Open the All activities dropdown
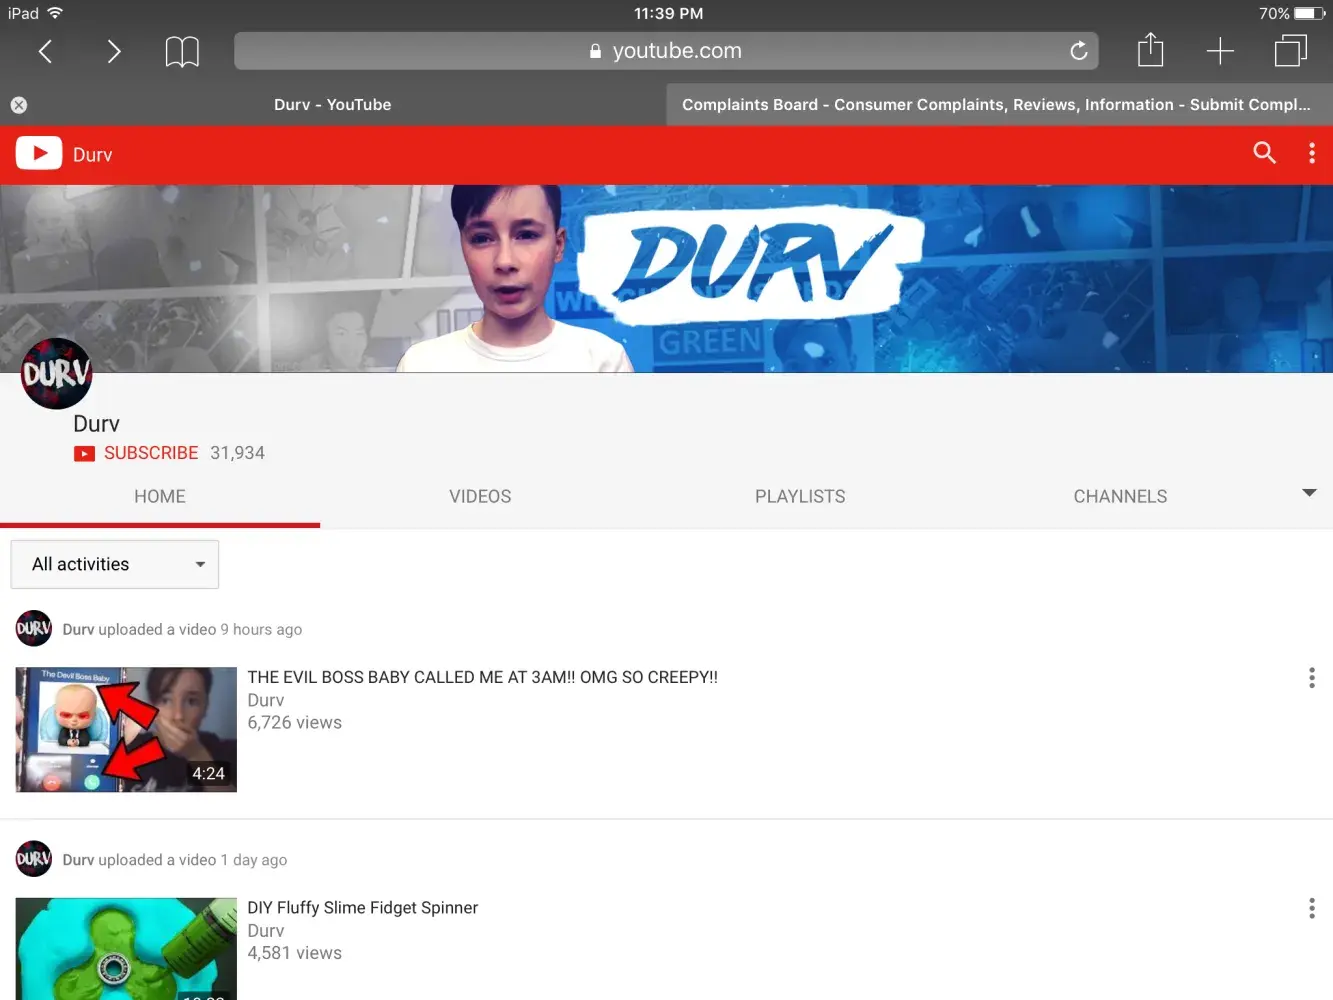The image size is (1333, 1000). (x=115, y=565)
